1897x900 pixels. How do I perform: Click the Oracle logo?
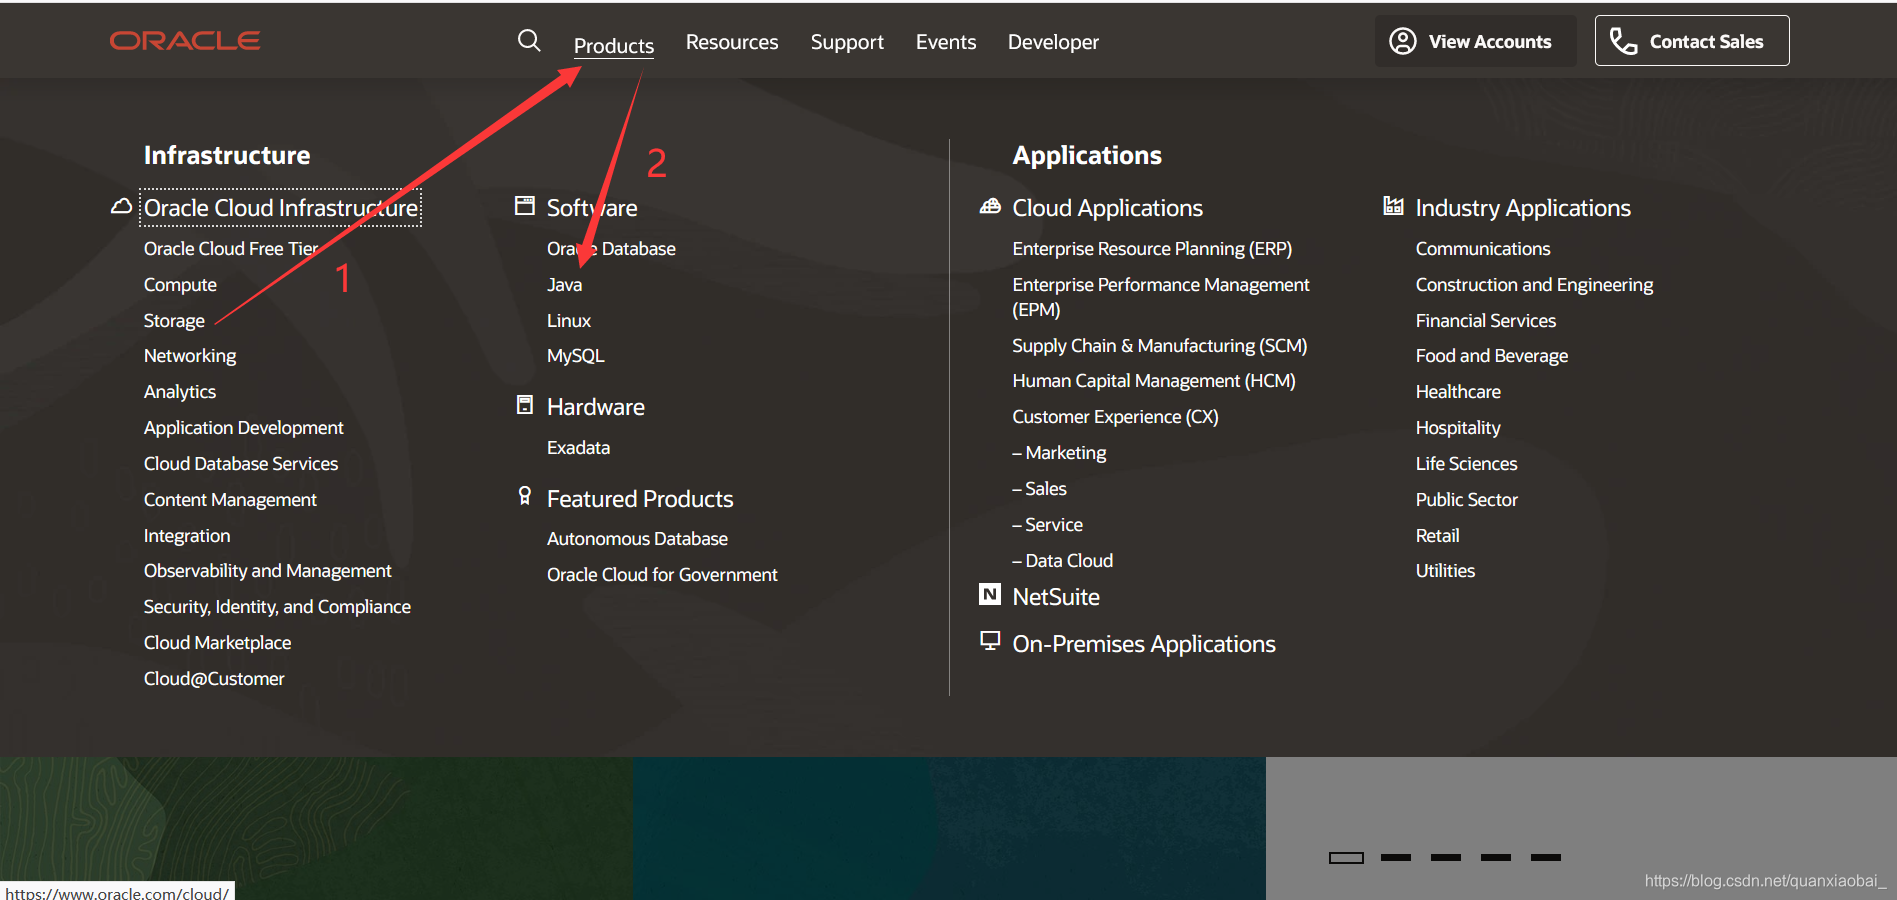(185, 41)
